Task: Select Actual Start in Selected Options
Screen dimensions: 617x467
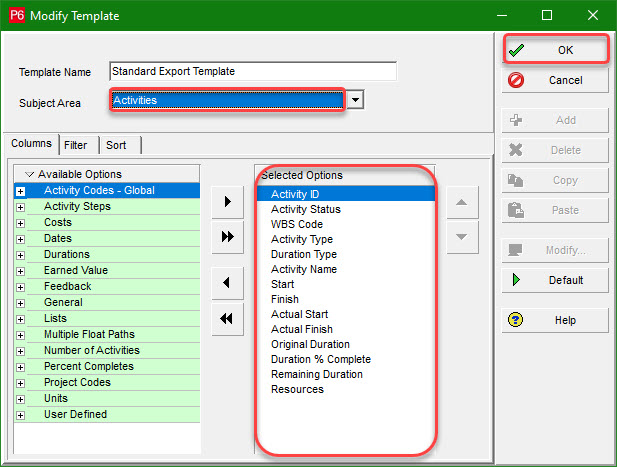Action: pyautogui.click(x=346, y=314)
